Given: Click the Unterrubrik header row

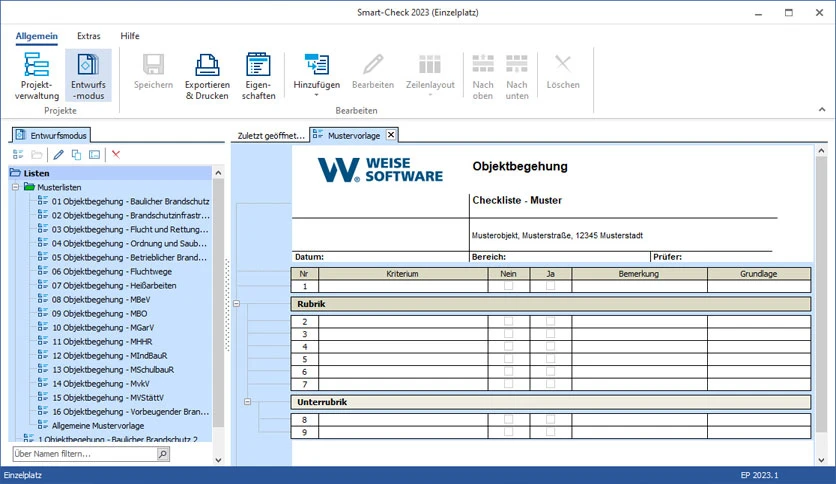Looking at the screenshot, I should (x=551, y=402).
